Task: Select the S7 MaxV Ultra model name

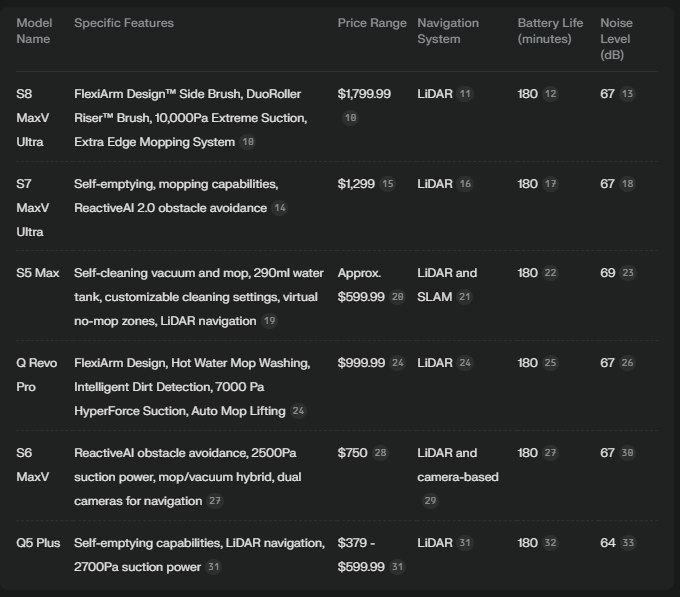Action: tap(33, 208)
